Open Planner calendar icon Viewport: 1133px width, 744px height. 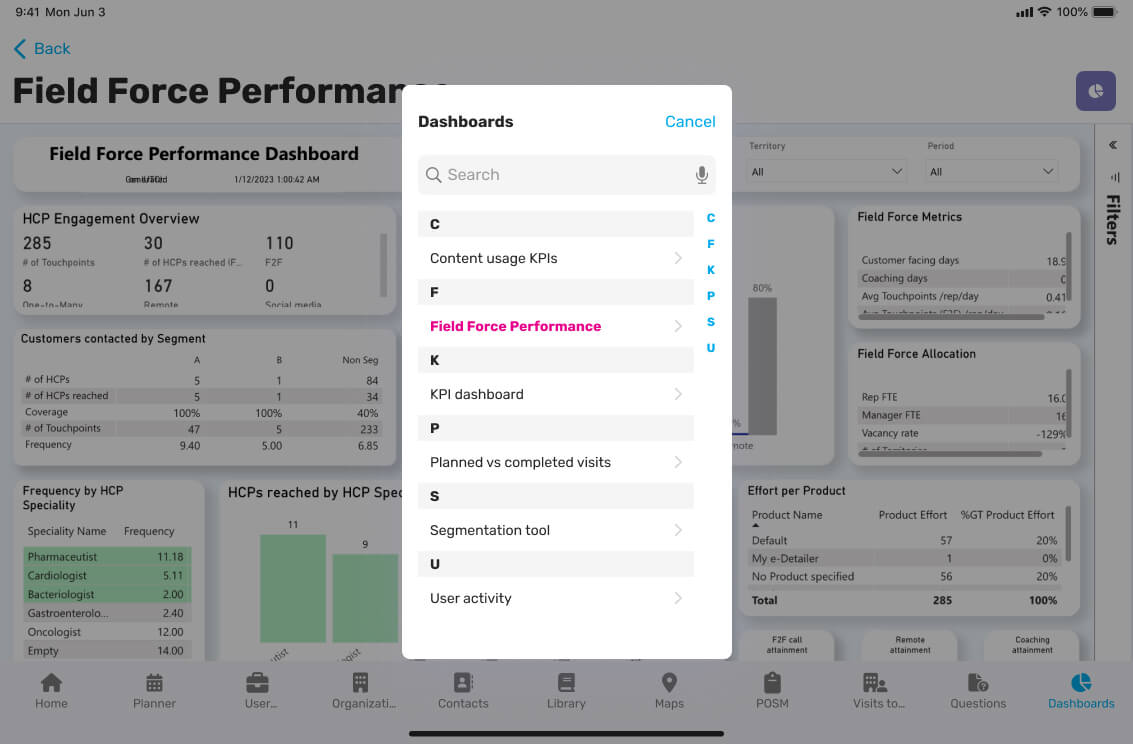coord(154,683)
